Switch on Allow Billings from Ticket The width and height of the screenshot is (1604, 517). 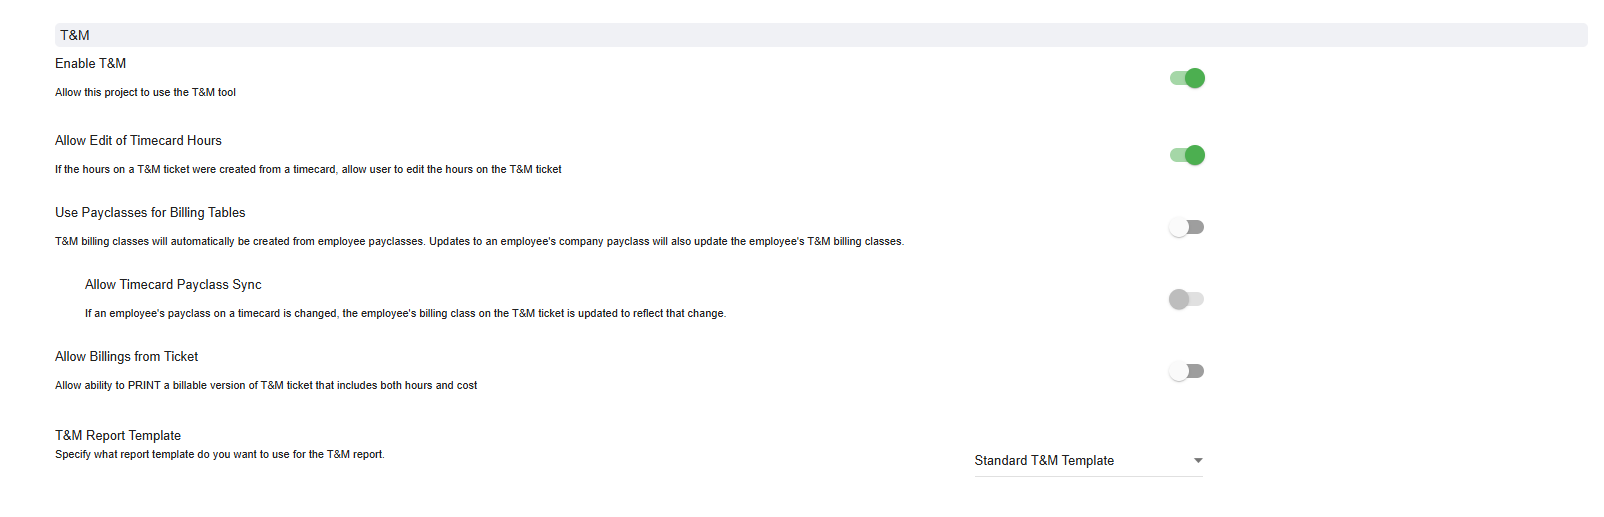point(1187,371)
